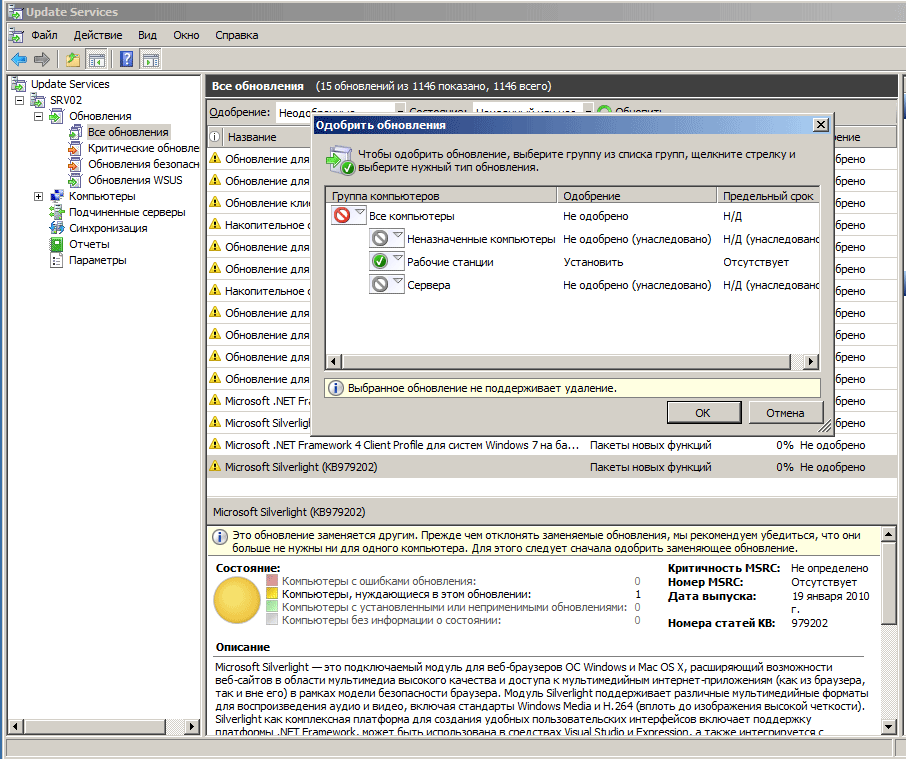Open the Справка menu
The image size is (906, 759).
(x=236, y=35)
